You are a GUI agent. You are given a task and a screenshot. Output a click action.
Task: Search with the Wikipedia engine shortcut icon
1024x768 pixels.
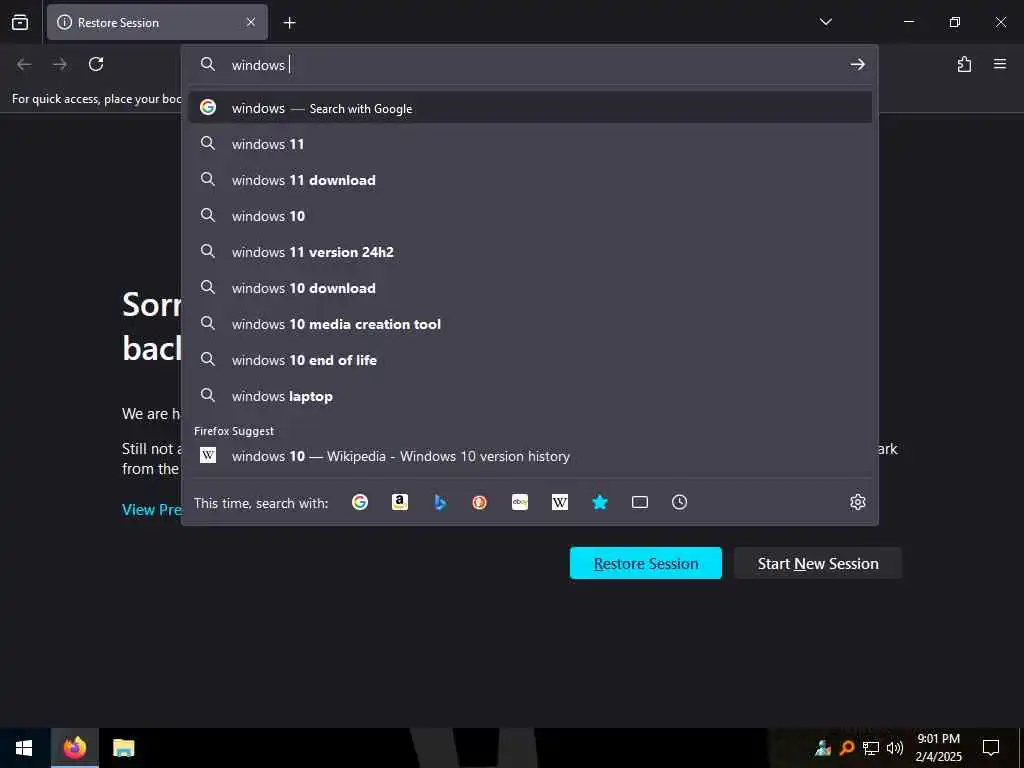pyautogui.click(x=560, y=502)
